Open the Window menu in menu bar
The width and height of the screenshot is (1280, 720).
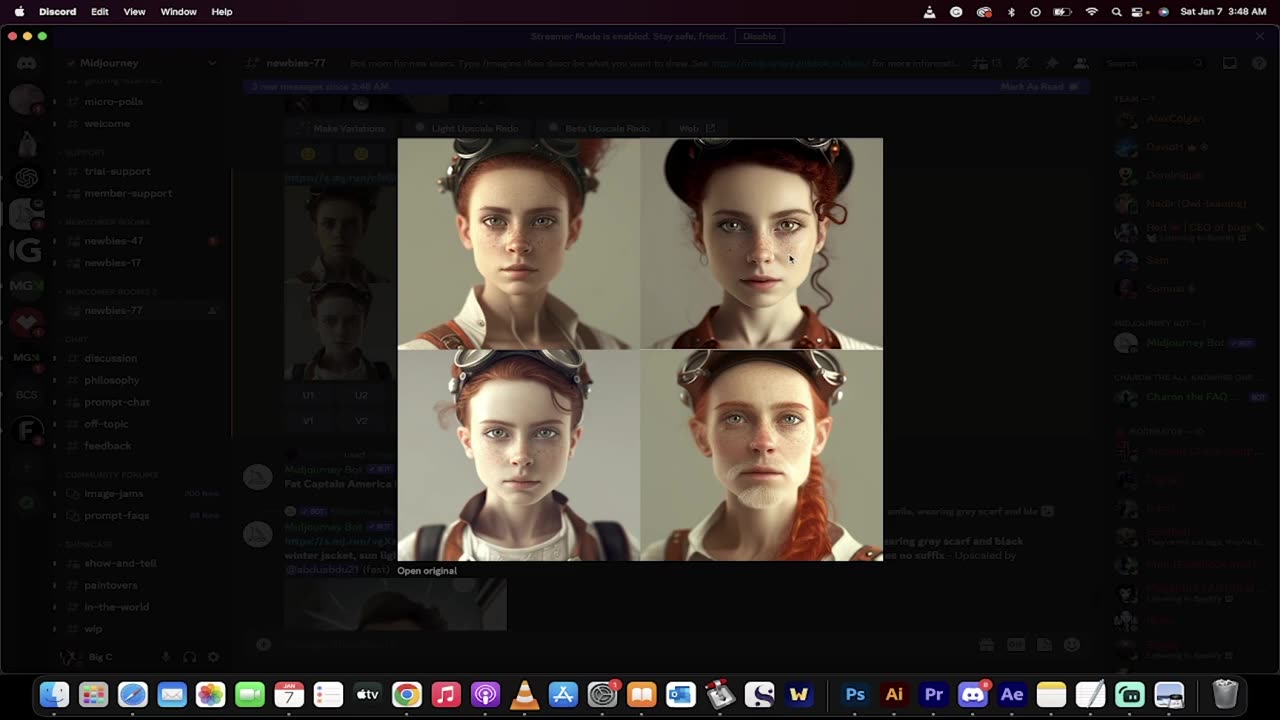178,12
